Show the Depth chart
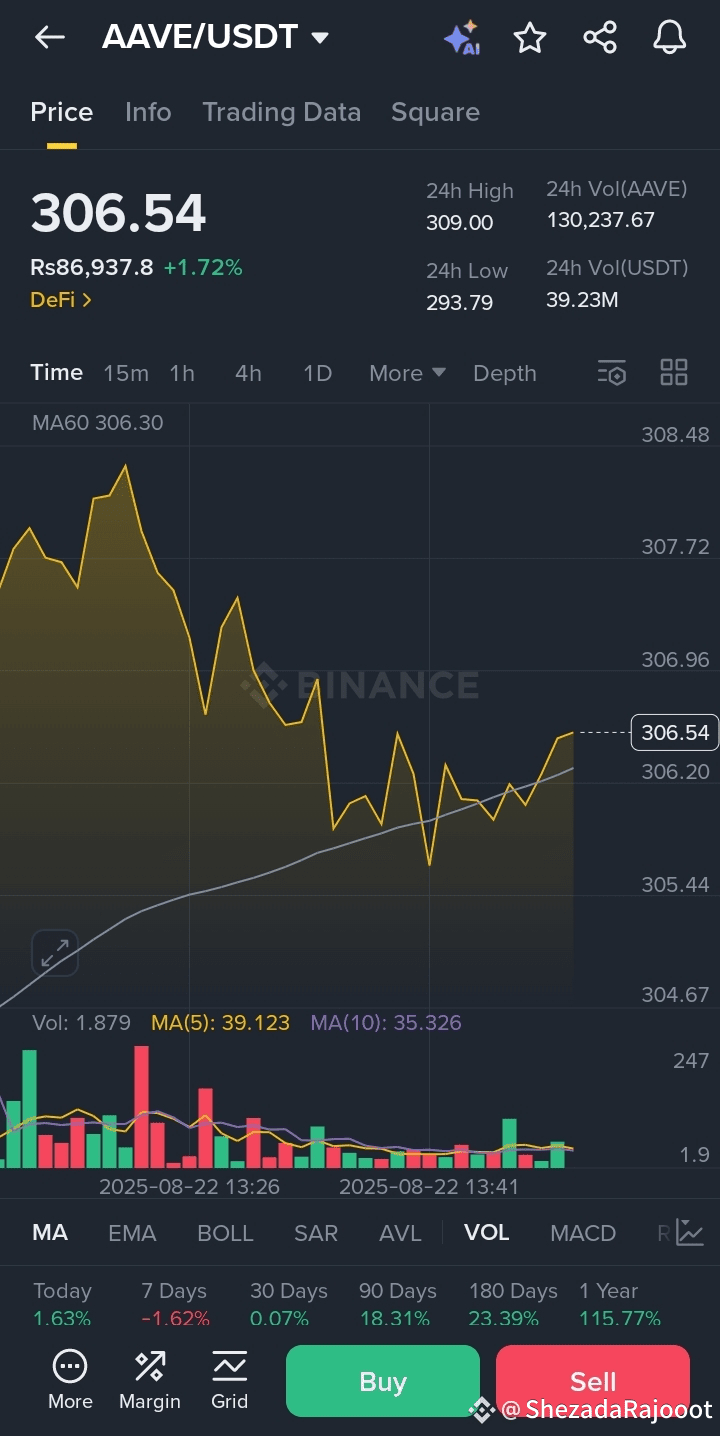 pos(505,373)
